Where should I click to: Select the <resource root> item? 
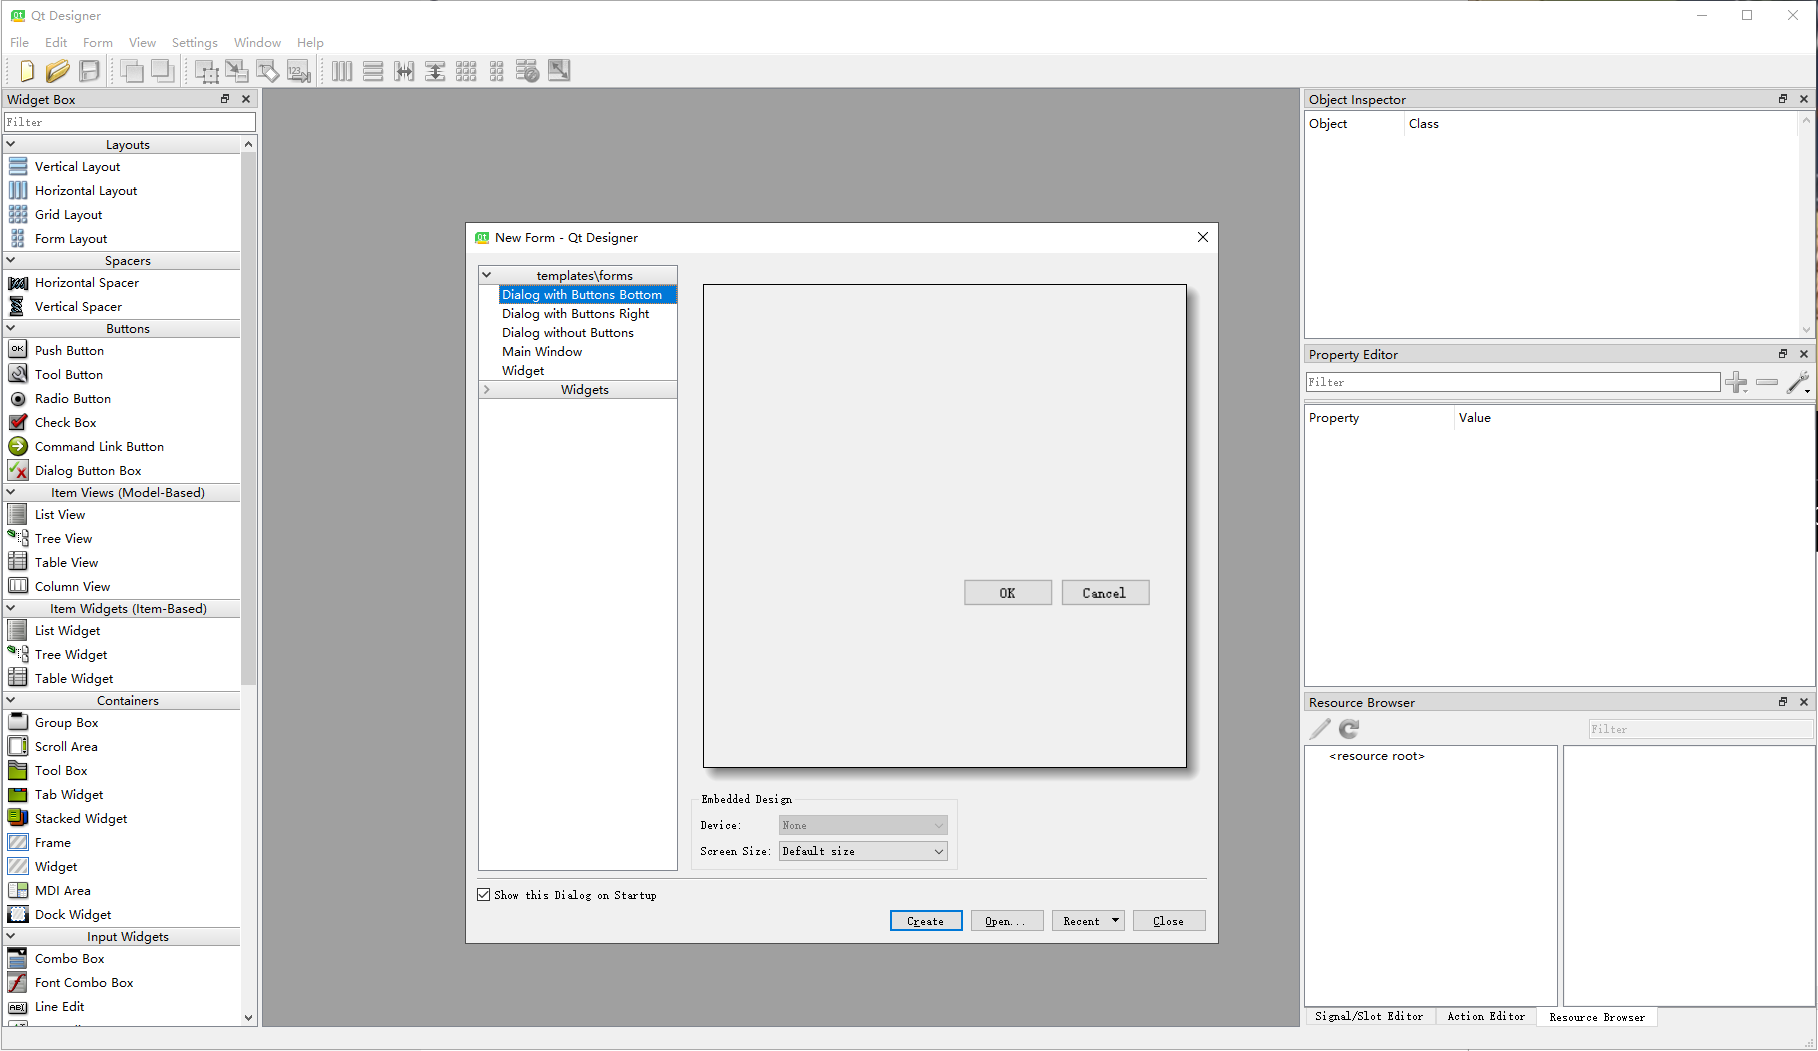pyautogui.click(x=1377, y=756)
